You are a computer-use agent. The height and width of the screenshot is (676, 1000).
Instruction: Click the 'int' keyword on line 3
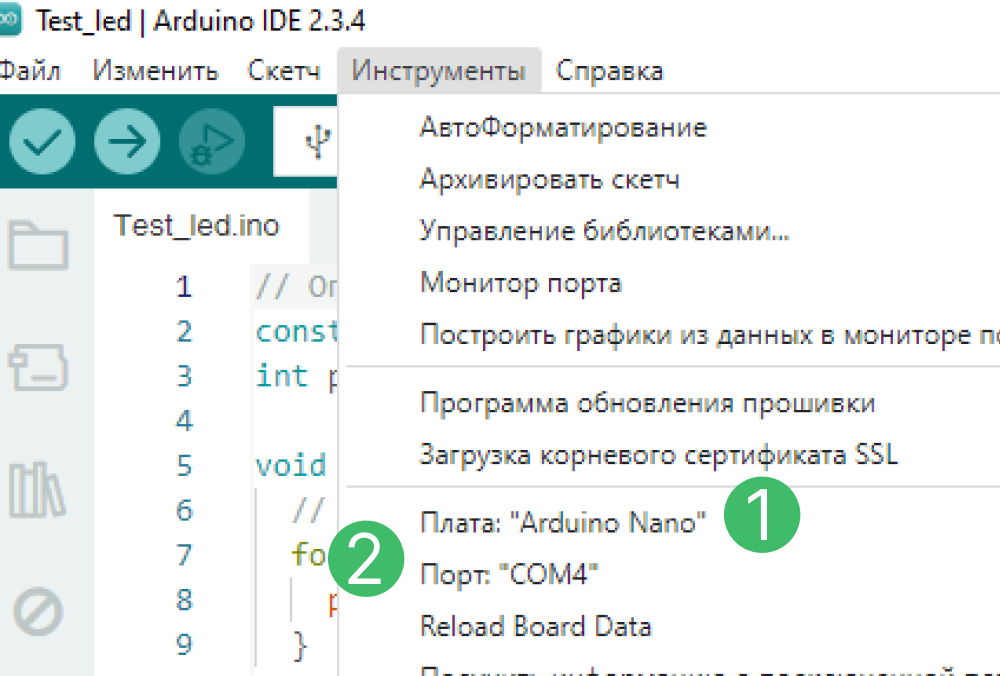pos(282,376)
